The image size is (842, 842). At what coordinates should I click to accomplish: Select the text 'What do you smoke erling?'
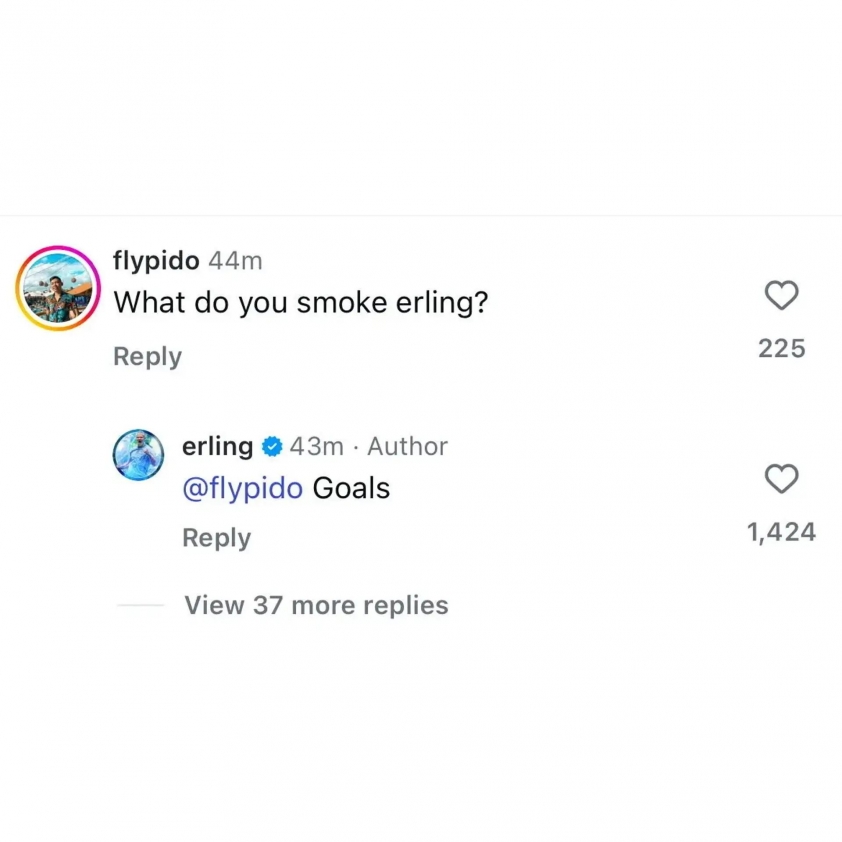click(301, 301)
